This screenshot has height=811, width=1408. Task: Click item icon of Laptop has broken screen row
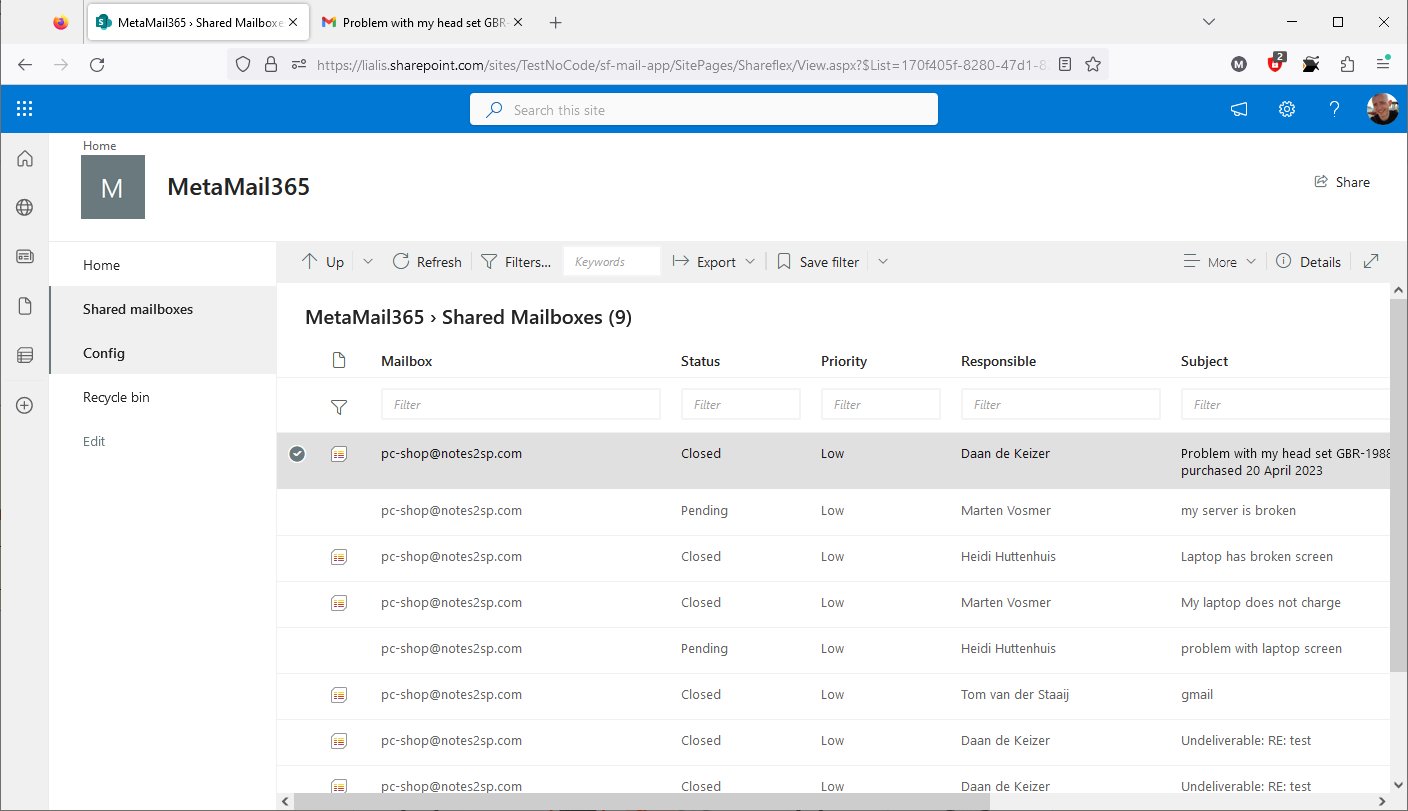[339, 557]
